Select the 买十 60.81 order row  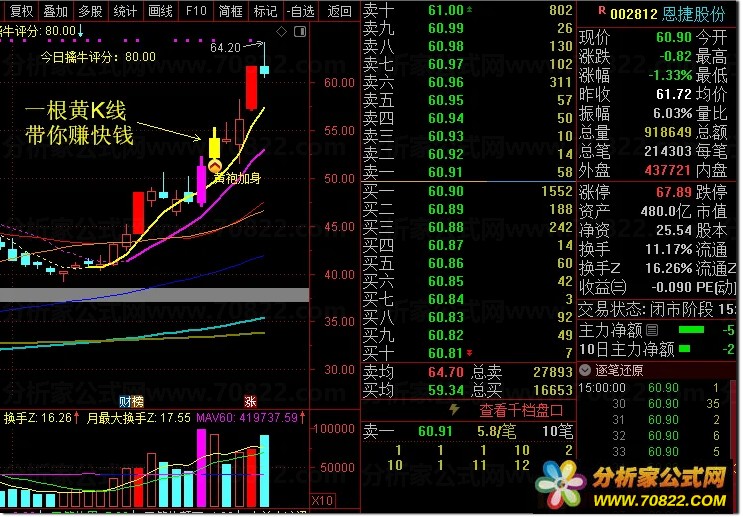(468, 353)
